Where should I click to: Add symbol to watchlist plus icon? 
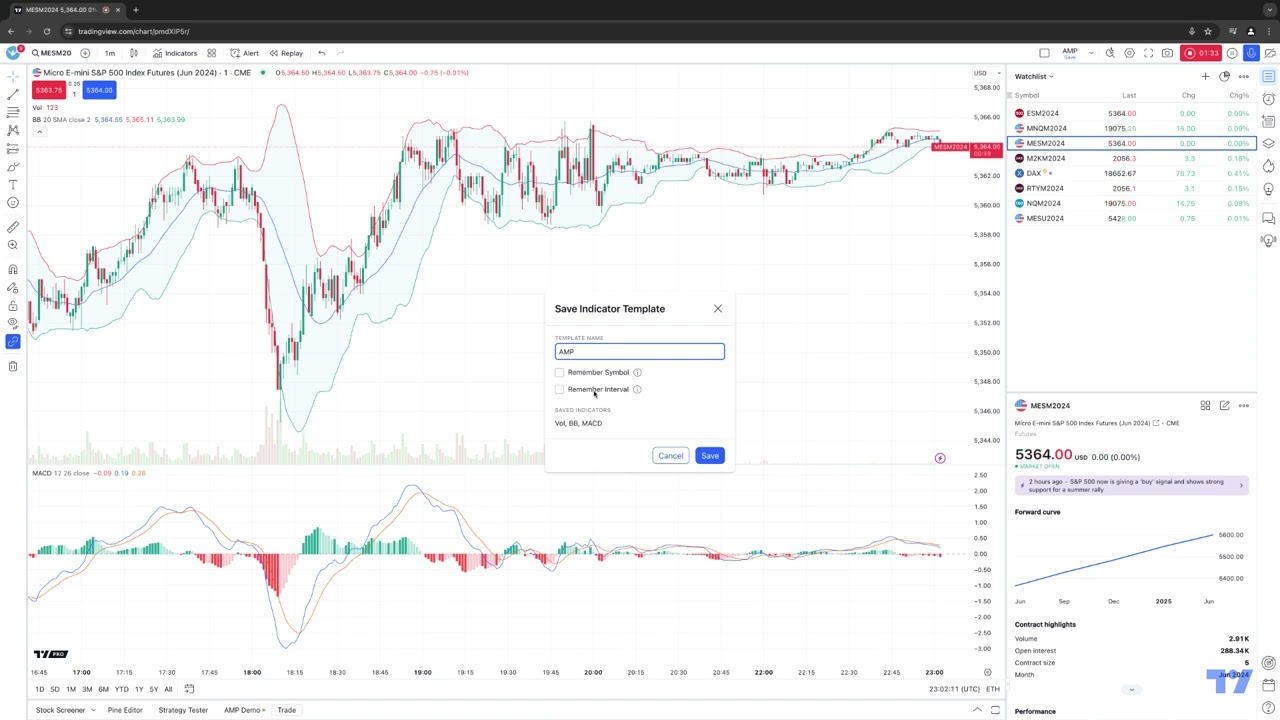(x=1205, y=76)
